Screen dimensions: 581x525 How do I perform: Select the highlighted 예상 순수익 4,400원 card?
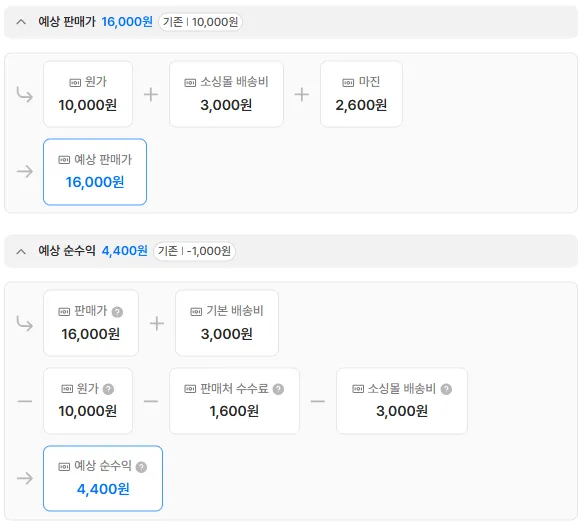tap(103, 478)
